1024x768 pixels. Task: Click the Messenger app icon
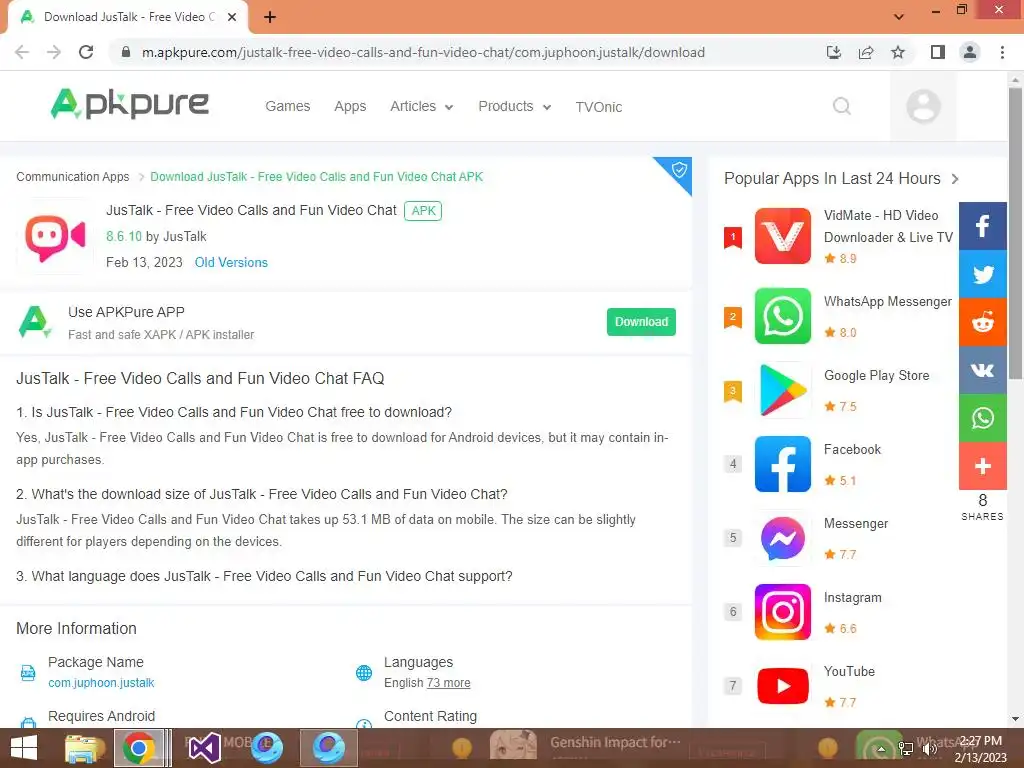tap(782, 538)
